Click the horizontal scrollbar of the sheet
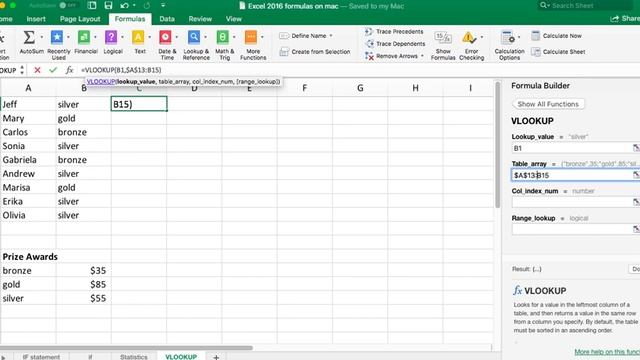The width and height of the screenshot is (640, 360). click(x=127, y=348)
